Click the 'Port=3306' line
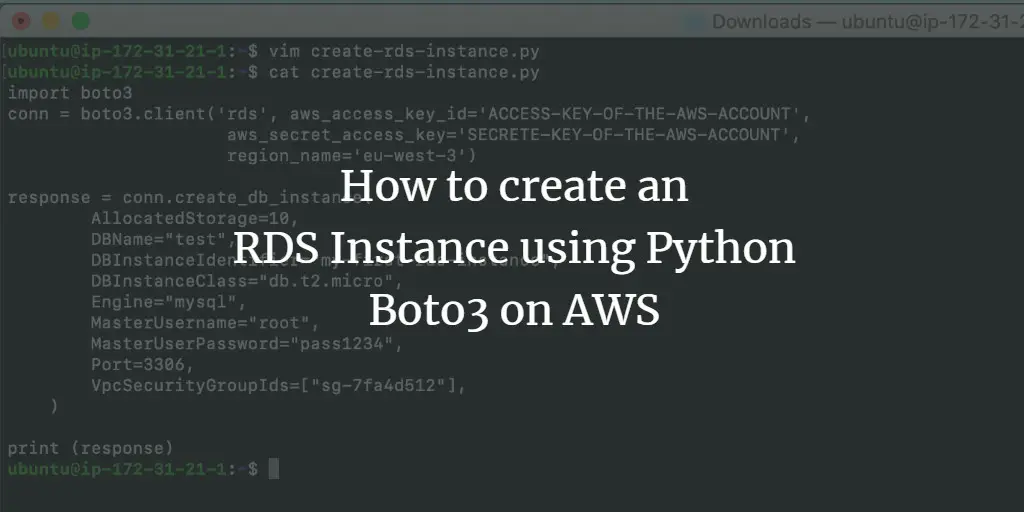 [x=142, y=365]
